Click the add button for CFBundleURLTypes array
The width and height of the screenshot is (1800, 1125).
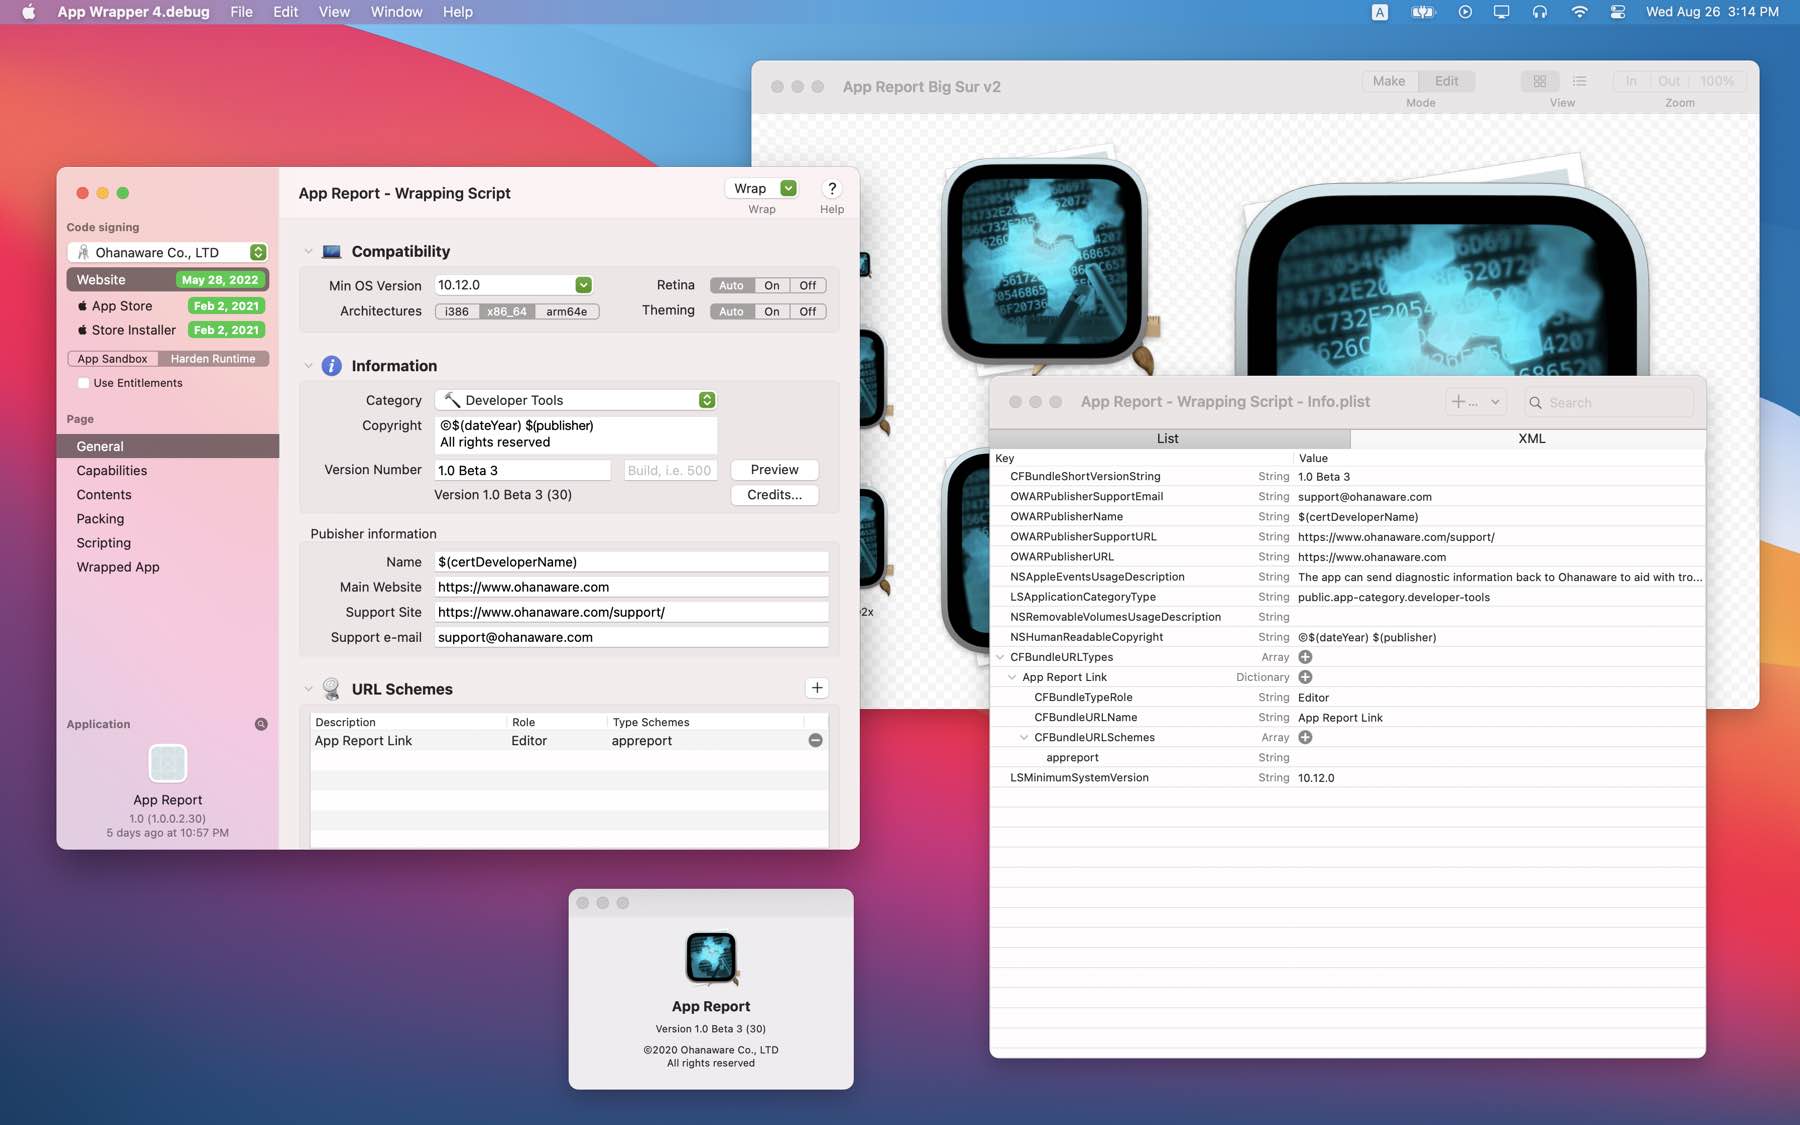(1305, 657)
